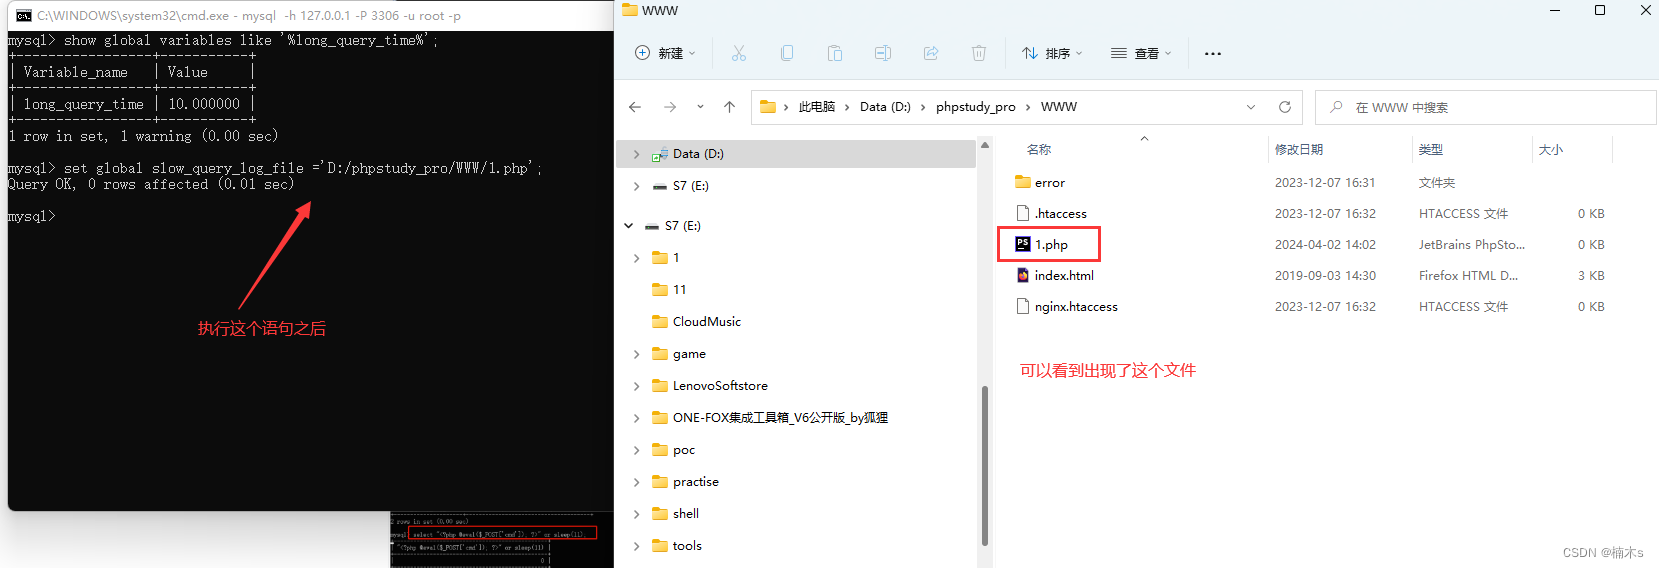Open the 新建 (New) dropdown button
This screenshot has height=568, width=1659.
tap(665, 53)
